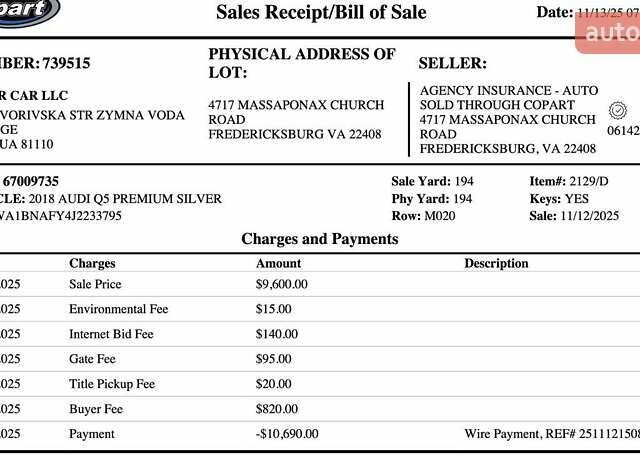
Task: Click the Charges and Payments heading
Action: pyautogui.click(x=320, y=239)
